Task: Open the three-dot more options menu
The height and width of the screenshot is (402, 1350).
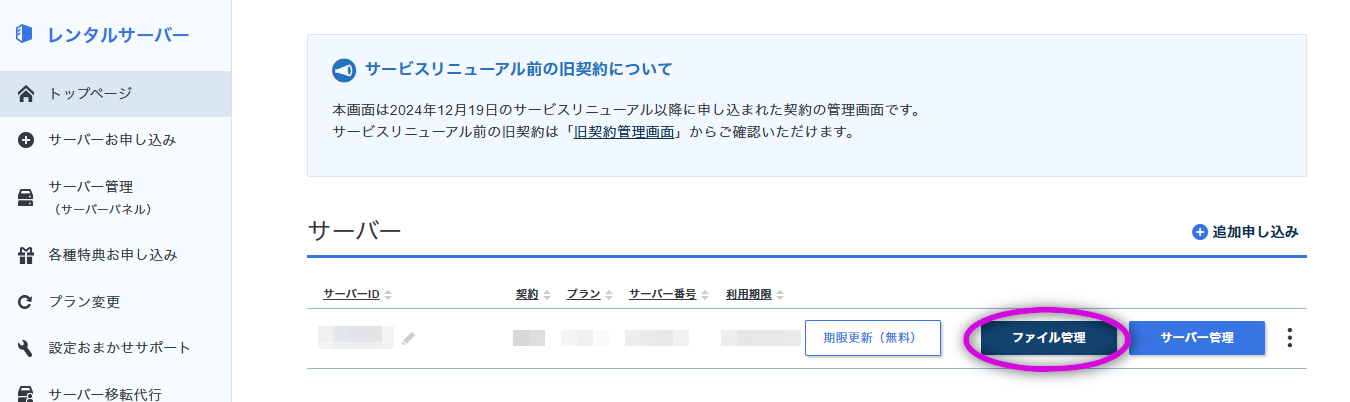Action: click(x=1290, y=338)
